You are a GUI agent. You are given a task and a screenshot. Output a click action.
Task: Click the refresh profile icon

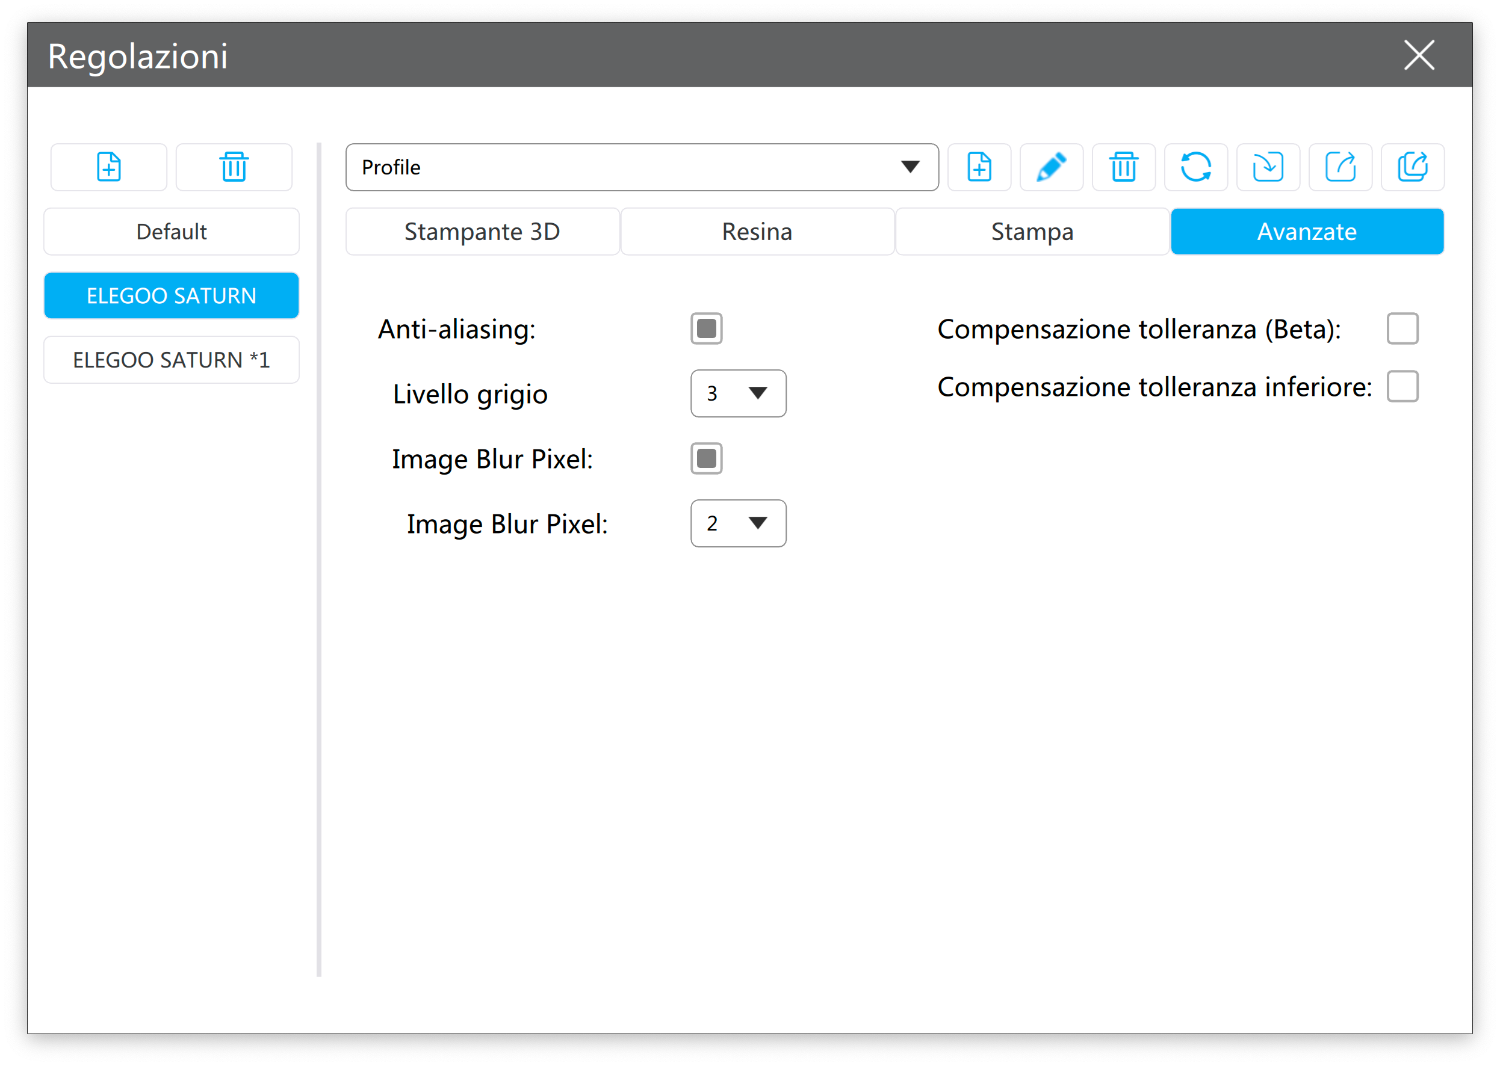pyautogui.click(x=1196, y=167)
